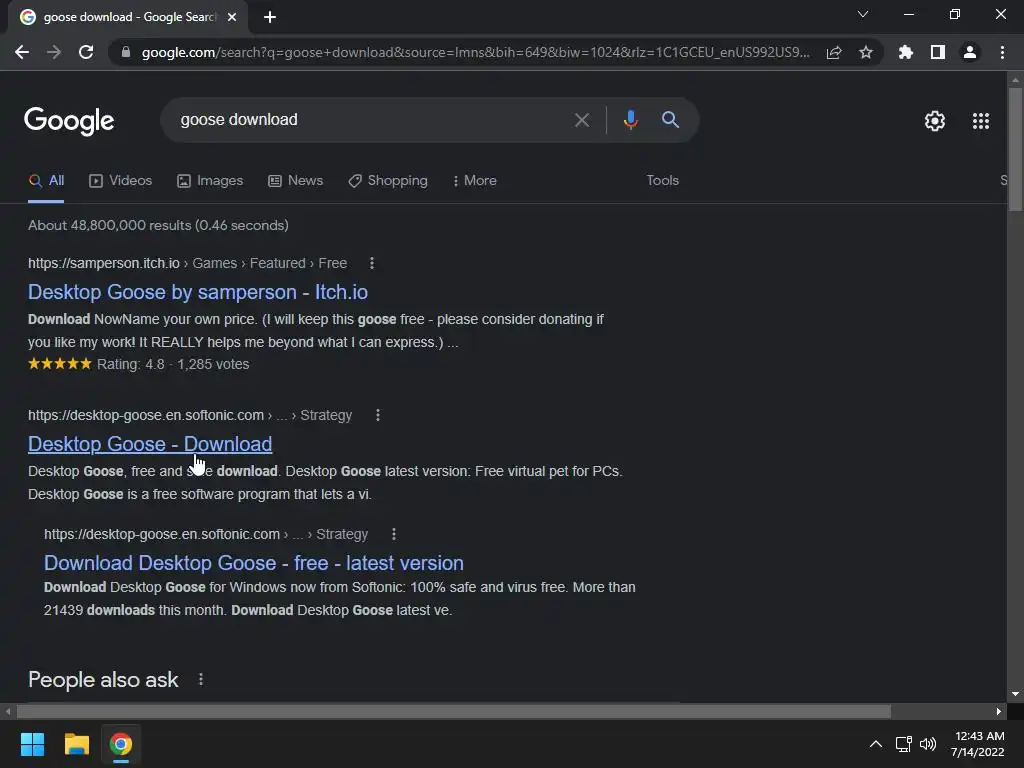Open the Chrome profile avatar icon
The width and height of the screenshot is (1024, 768).
[x=970, y=52]
